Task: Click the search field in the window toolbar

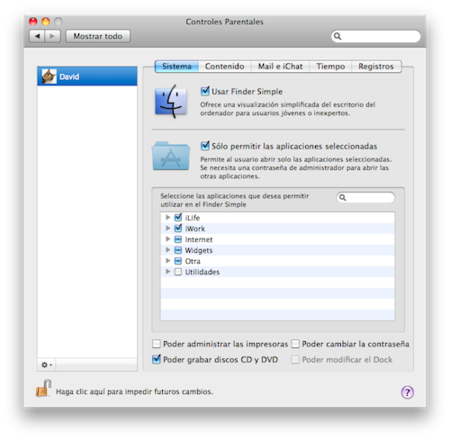Action: (x=376, y=36)
